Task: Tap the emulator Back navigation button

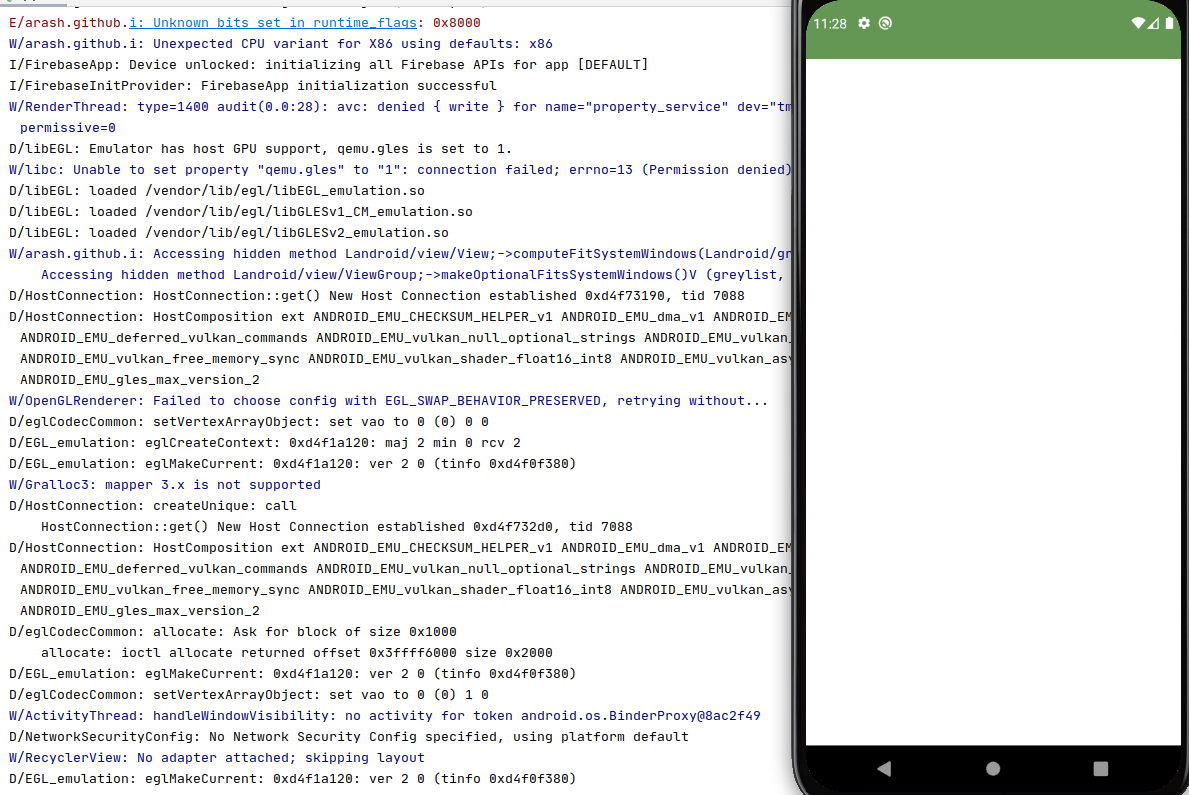Action: 884,768
